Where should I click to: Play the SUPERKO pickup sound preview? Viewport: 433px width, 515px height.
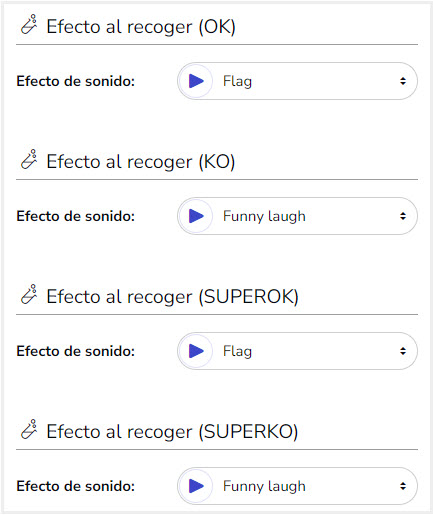[196, 486]
